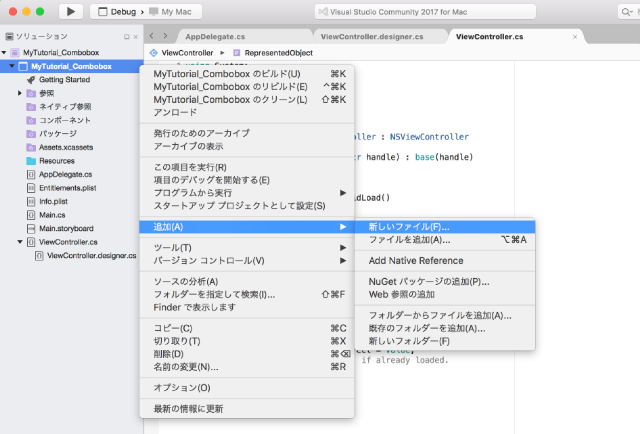Screen dimensions: 640x434
Task: Open the バージョン コントロール(V) submenu
Action: point(247,260)
